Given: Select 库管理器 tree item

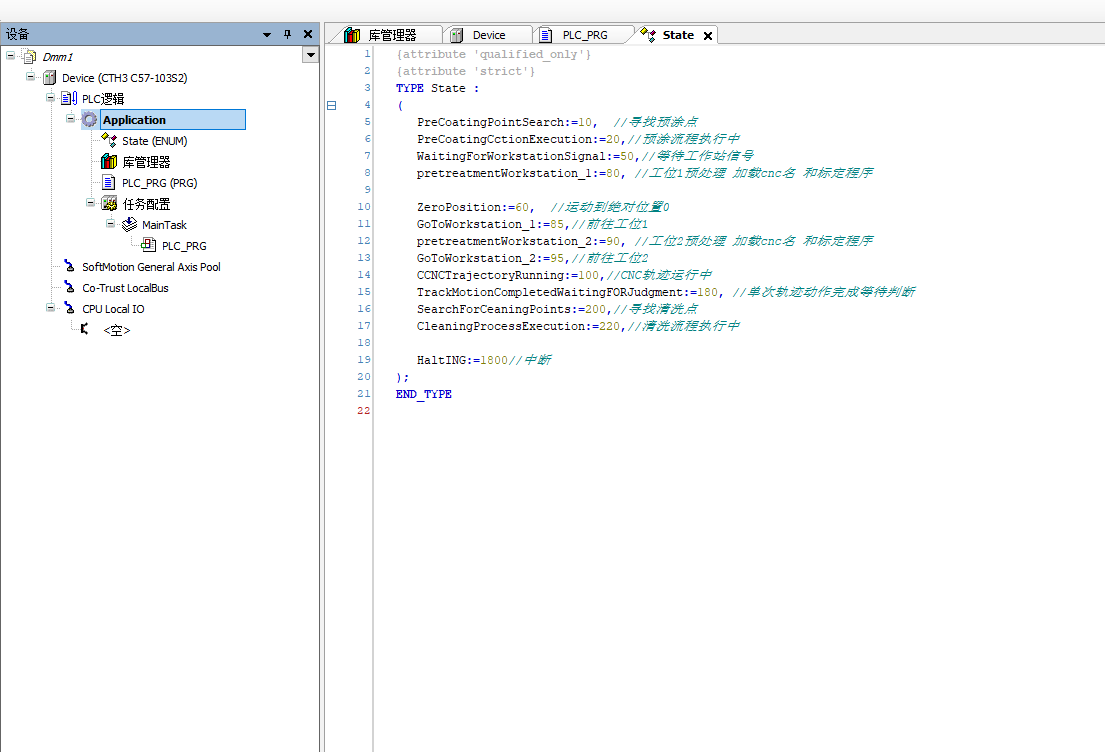Looking at the screenshot, I should click(x=146, y=162).
